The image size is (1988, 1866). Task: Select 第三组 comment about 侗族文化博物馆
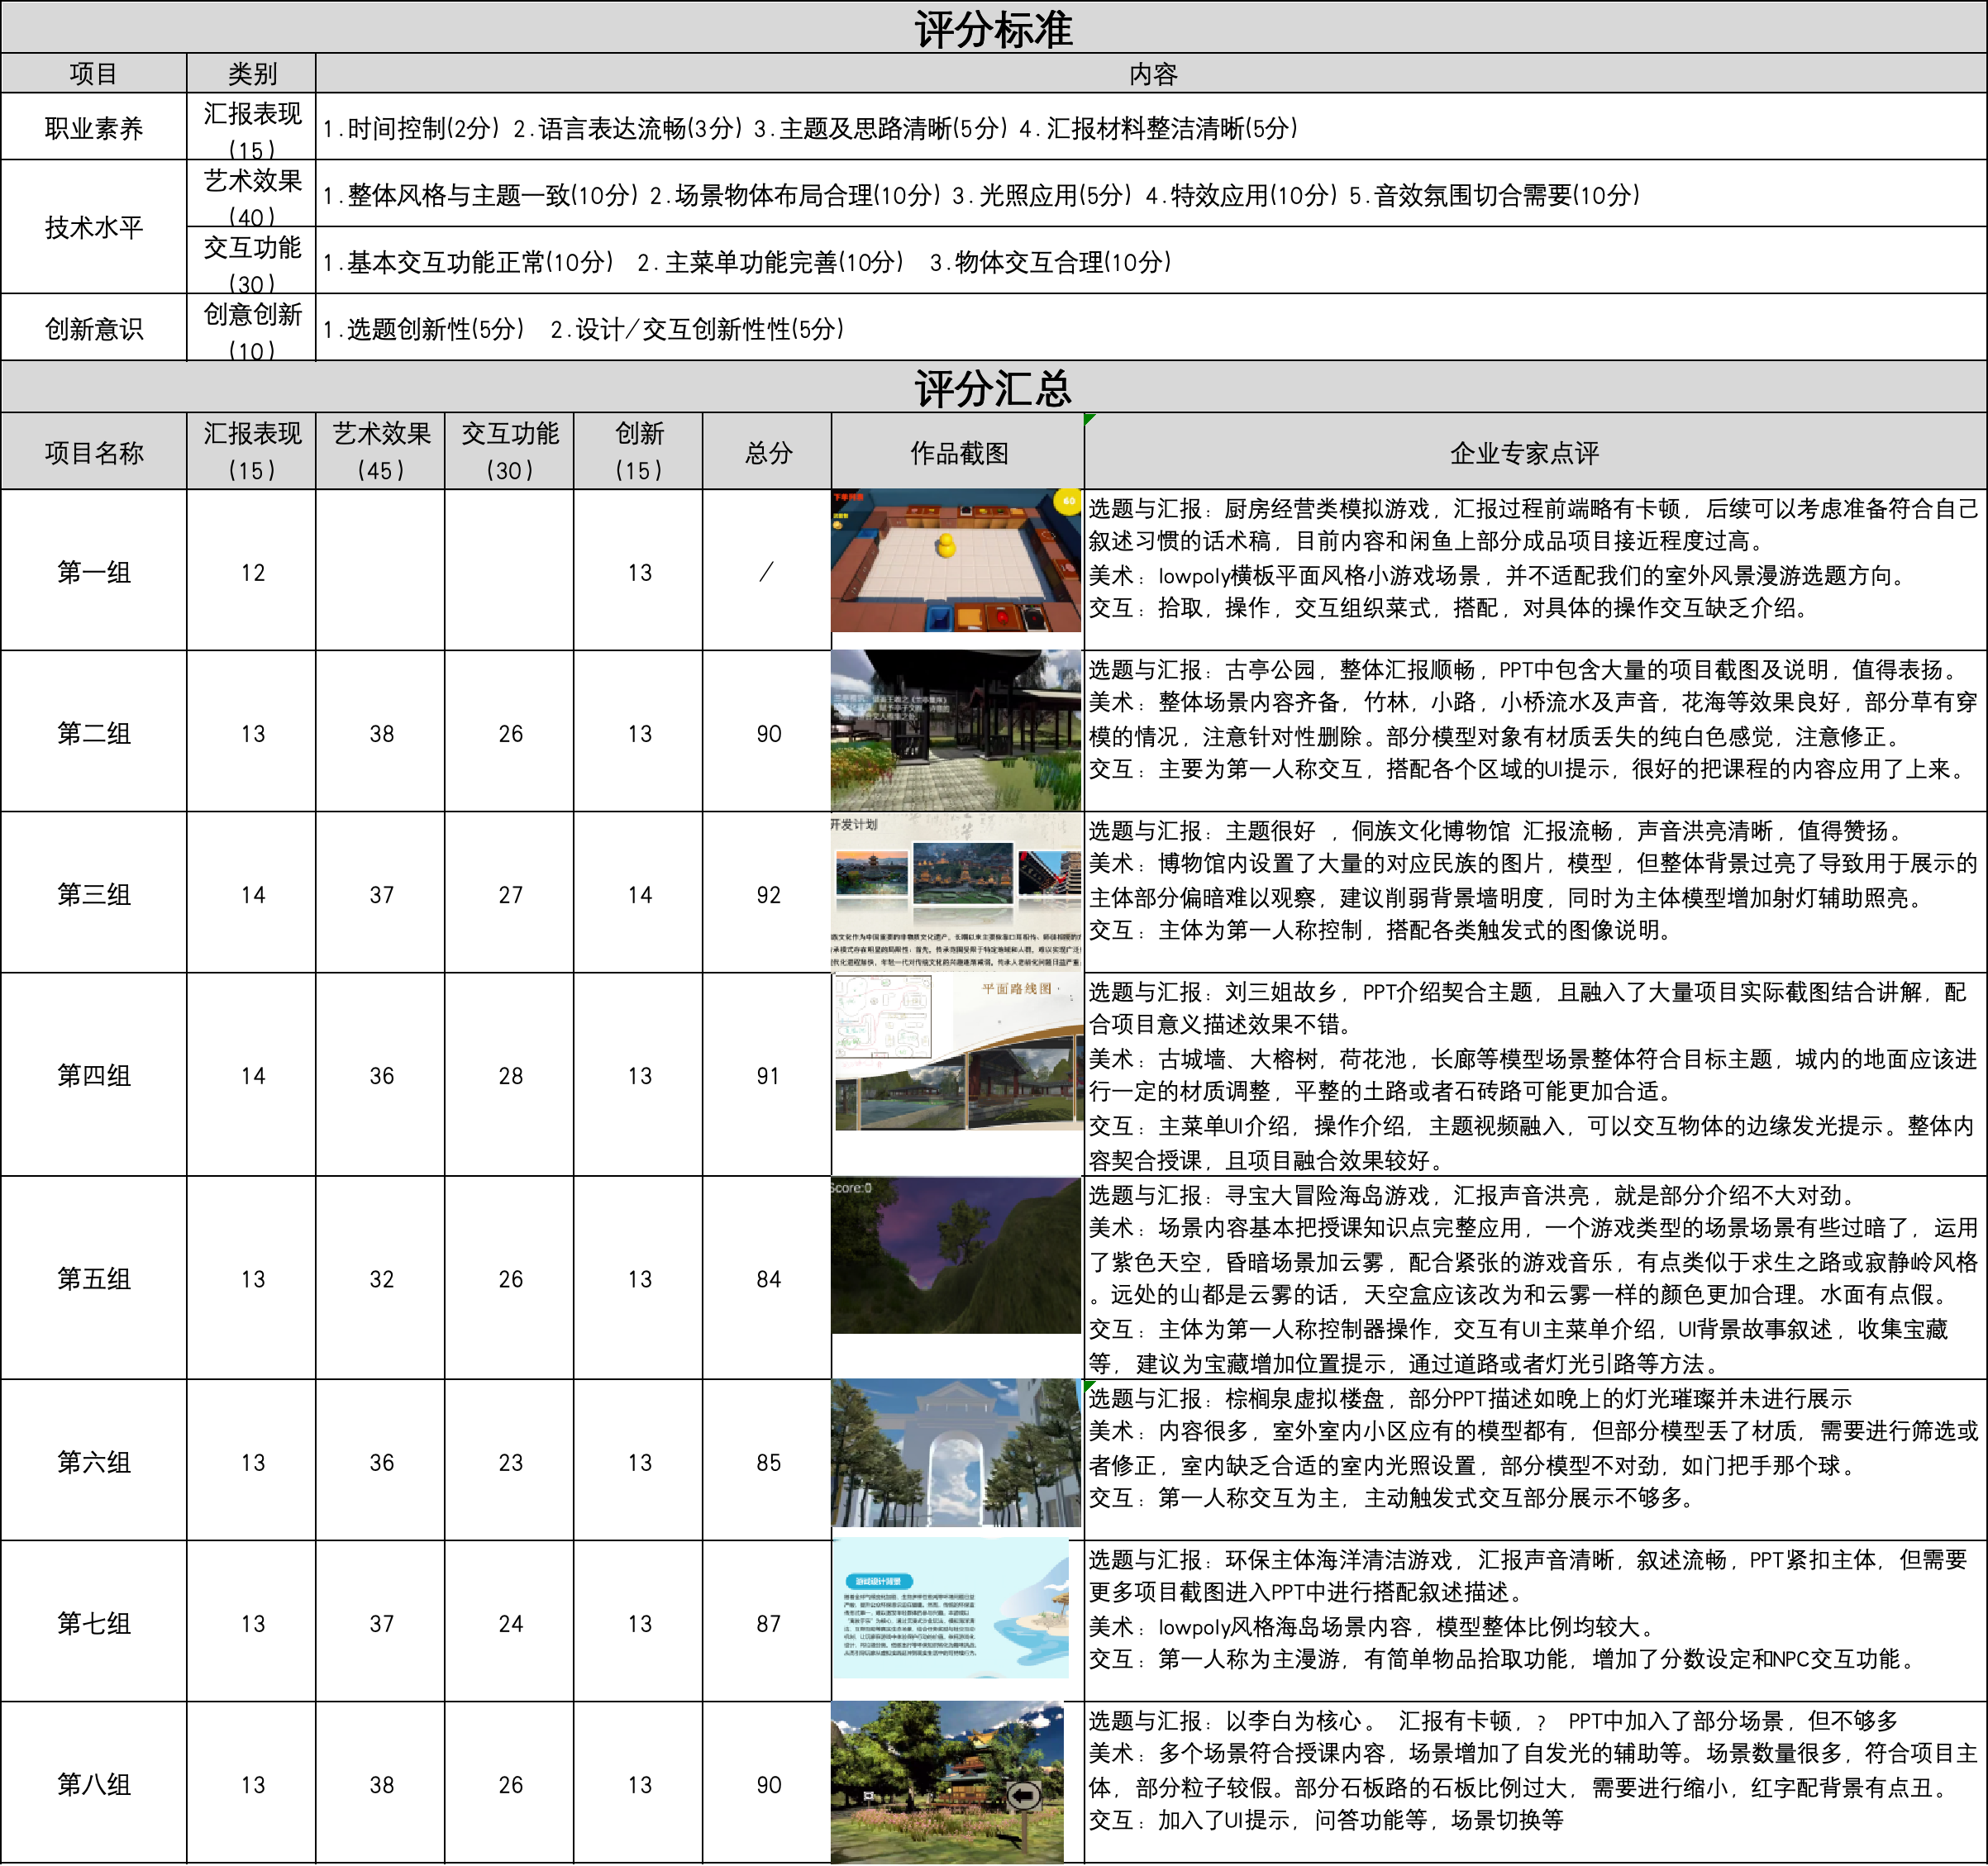[1536, 892]
